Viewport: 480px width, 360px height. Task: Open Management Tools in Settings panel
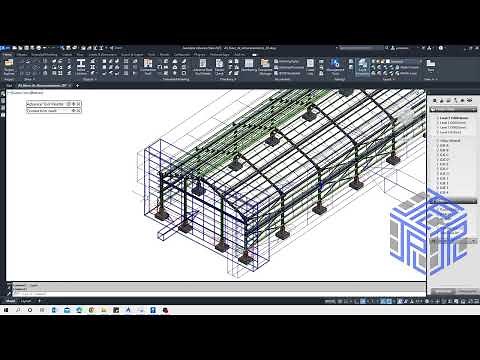tap(335, 66)
